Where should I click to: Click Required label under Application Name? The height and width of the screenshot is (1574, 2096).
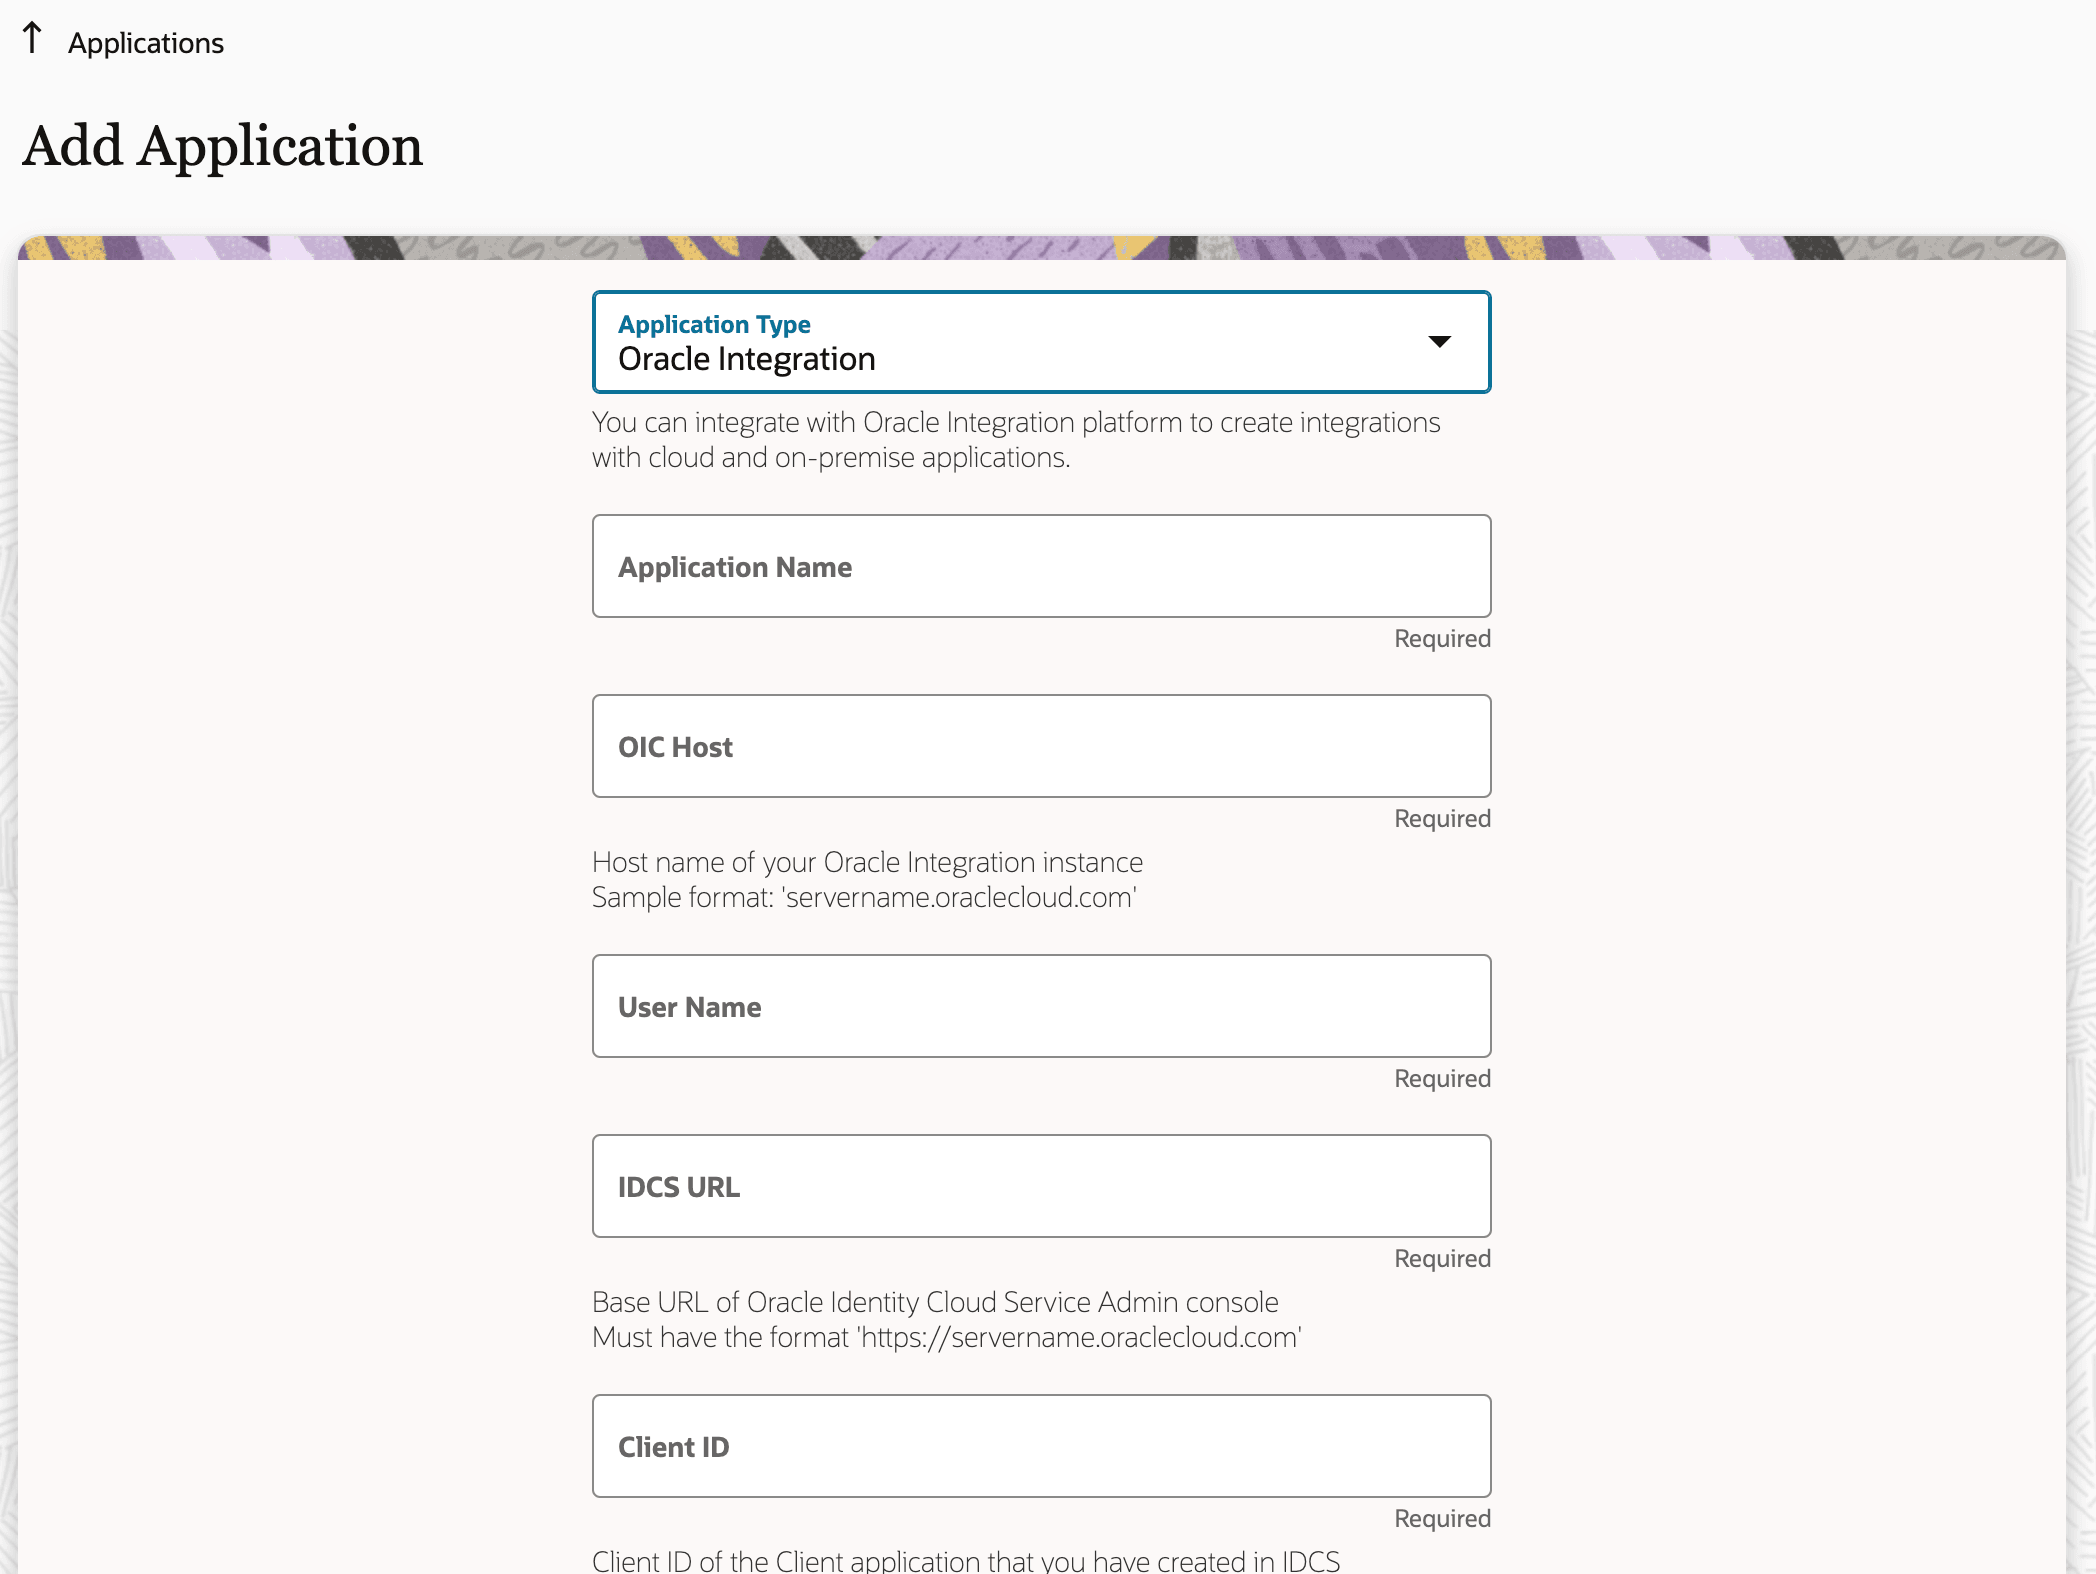(1442, 639)
